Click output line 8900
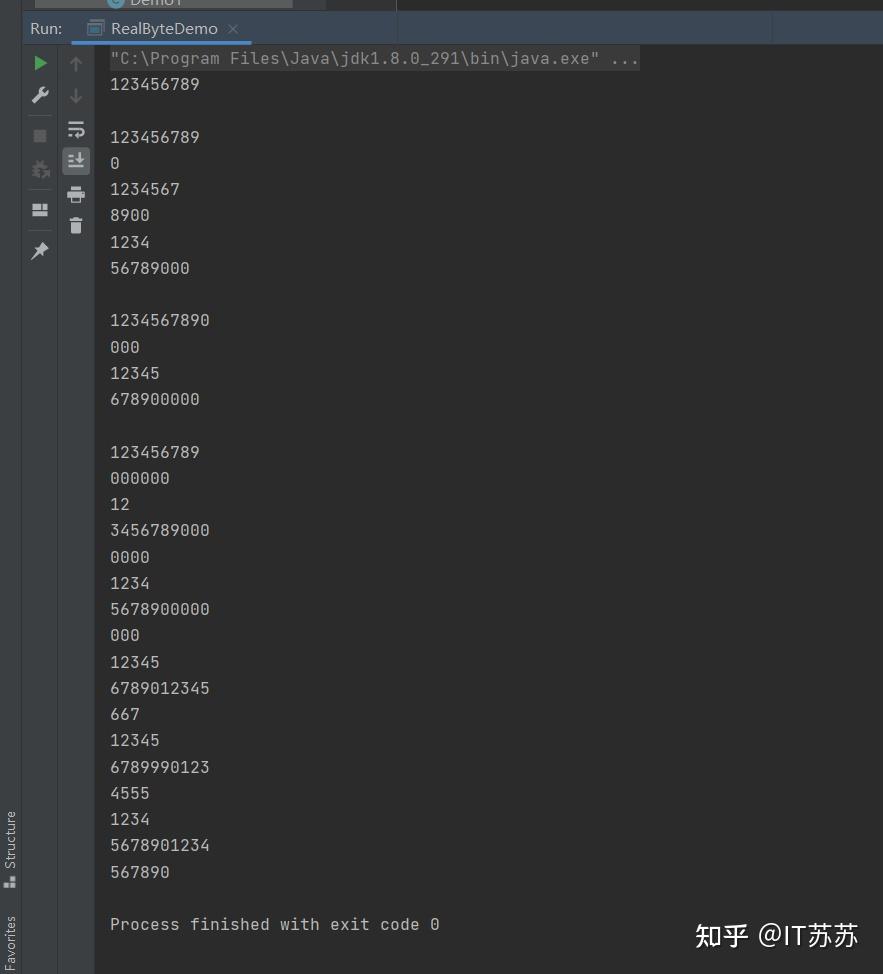This screenshot has width=883, height=974. [x=130, y=215]
